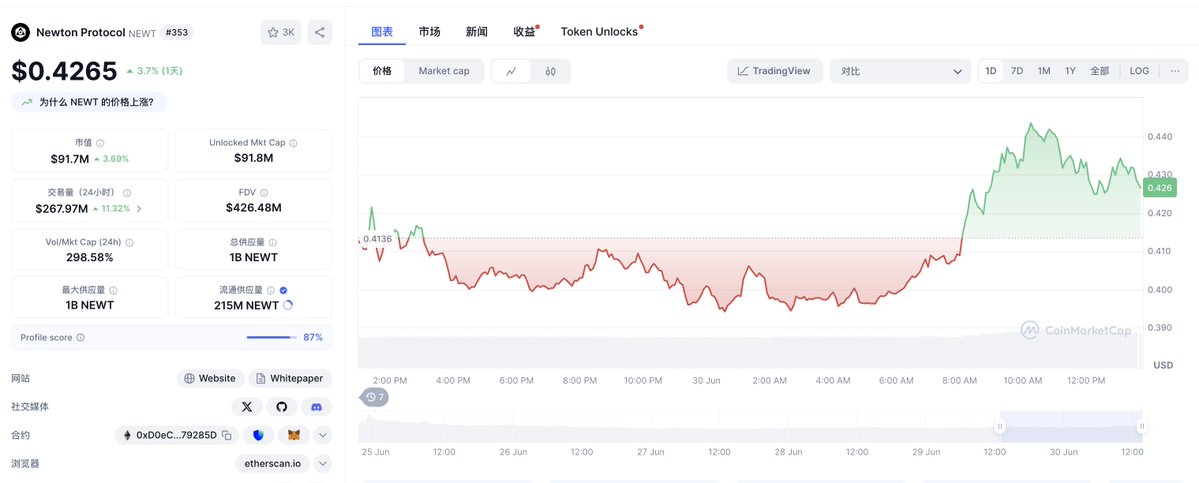Select the Market cap chart tab
This screenshot has width=1199, height=483.
[444, 71]
